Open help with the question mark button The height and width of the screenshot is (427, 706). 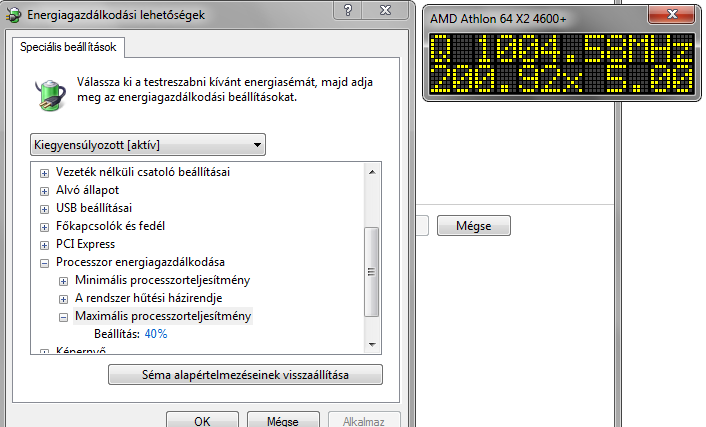pos(348,9)
